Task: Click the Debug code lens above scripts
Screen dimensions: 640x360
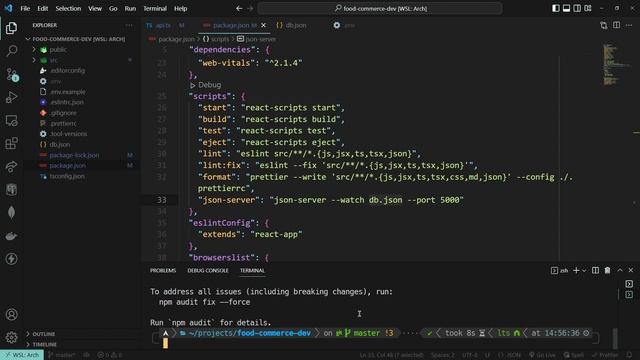Action: coord(209,85)
